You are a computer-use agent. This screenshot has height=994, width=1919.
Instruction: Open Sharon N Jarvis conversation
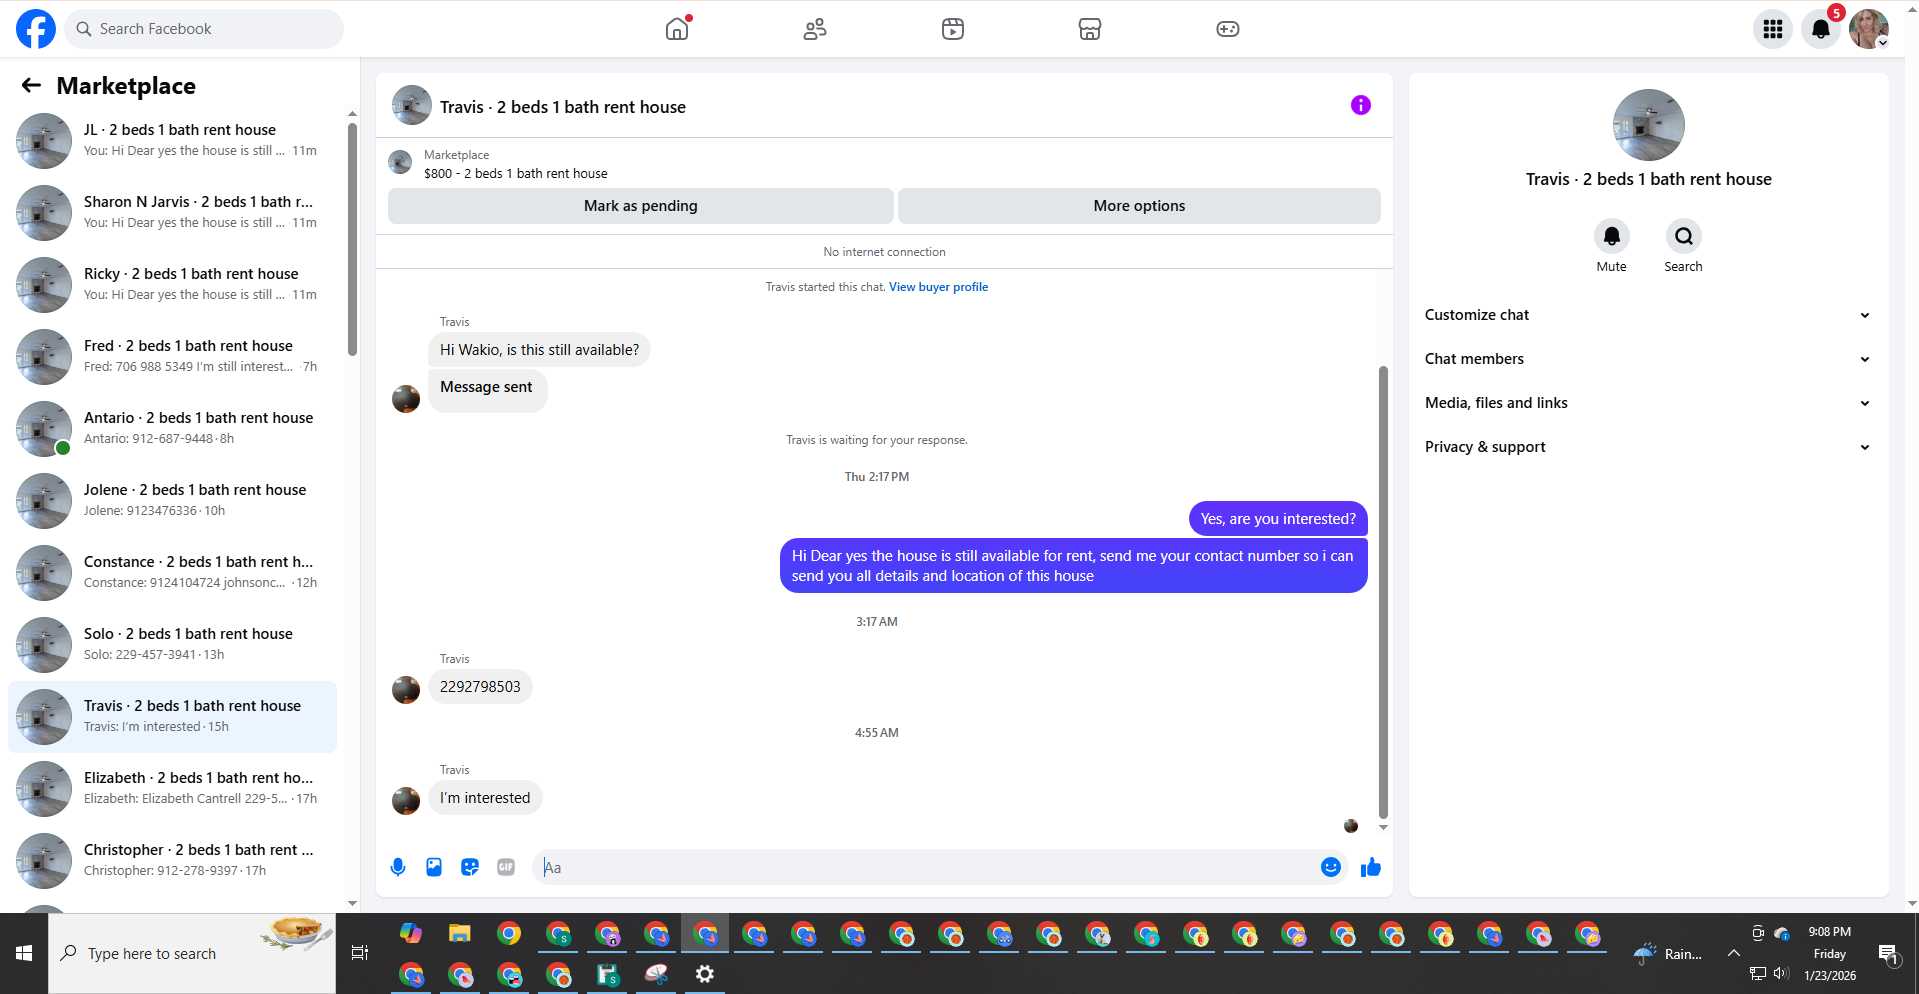[x=173, y=212]
